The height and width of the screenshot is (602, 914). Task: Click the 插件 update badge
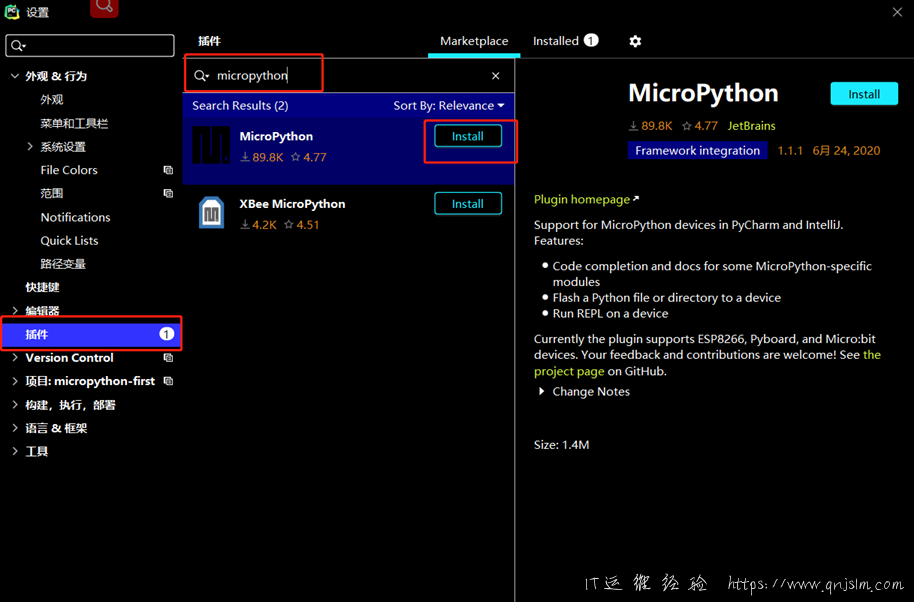coord(166,334)
